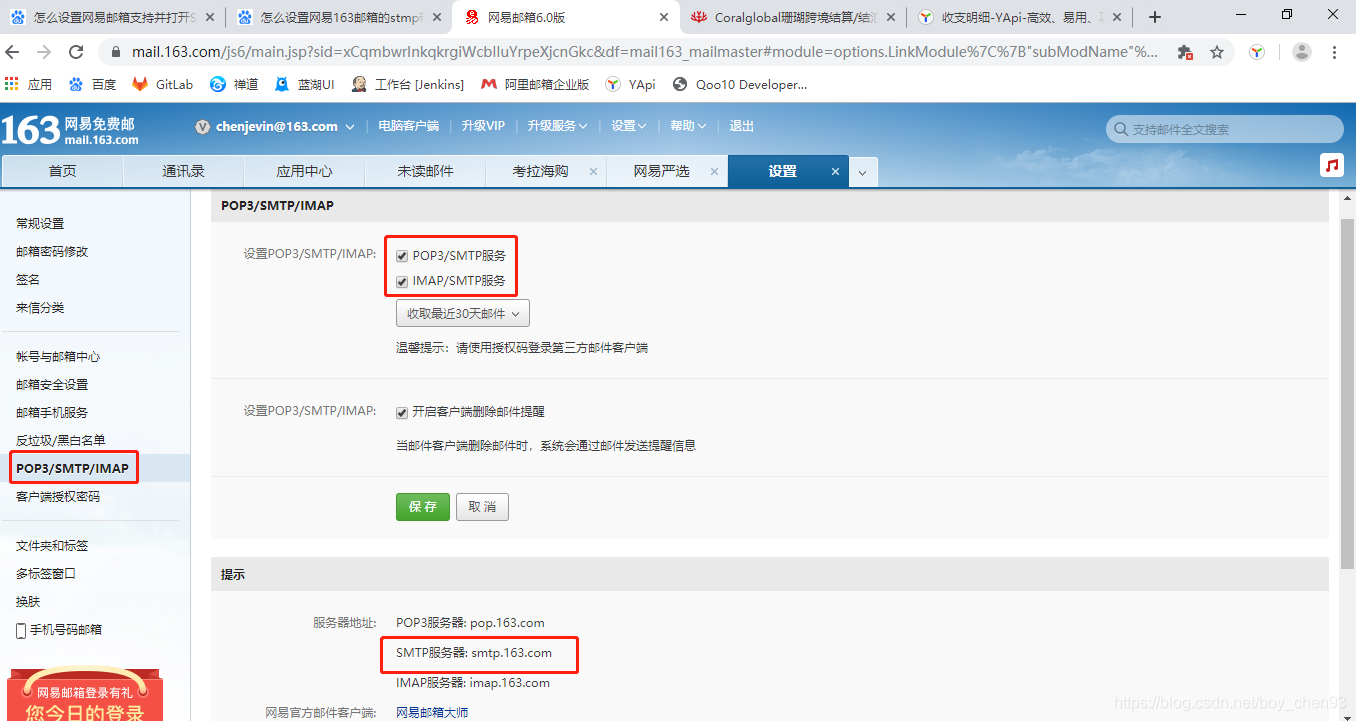Open the 收取最近30天邮件 dropdown
The image size is (1356, 721).
tap(462, 312)
